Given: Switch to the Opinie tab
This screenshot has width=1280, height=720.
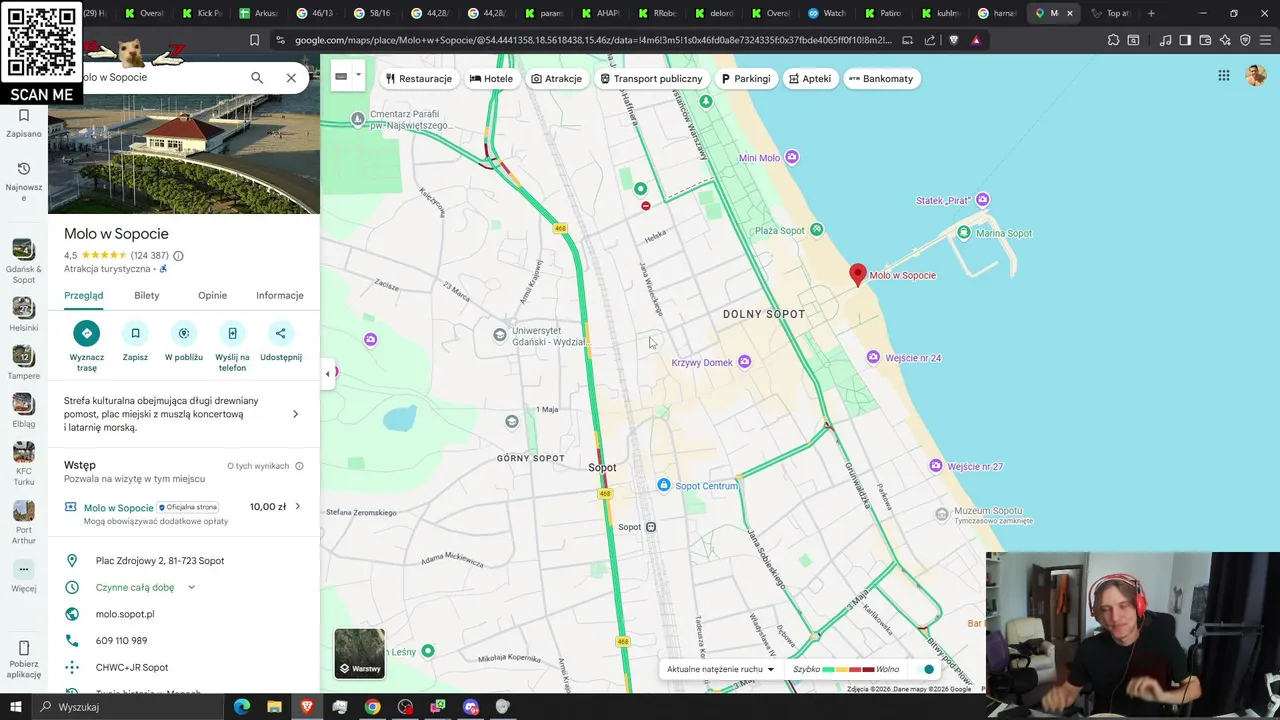Looking at the screenshot, I should click(212, 295).
